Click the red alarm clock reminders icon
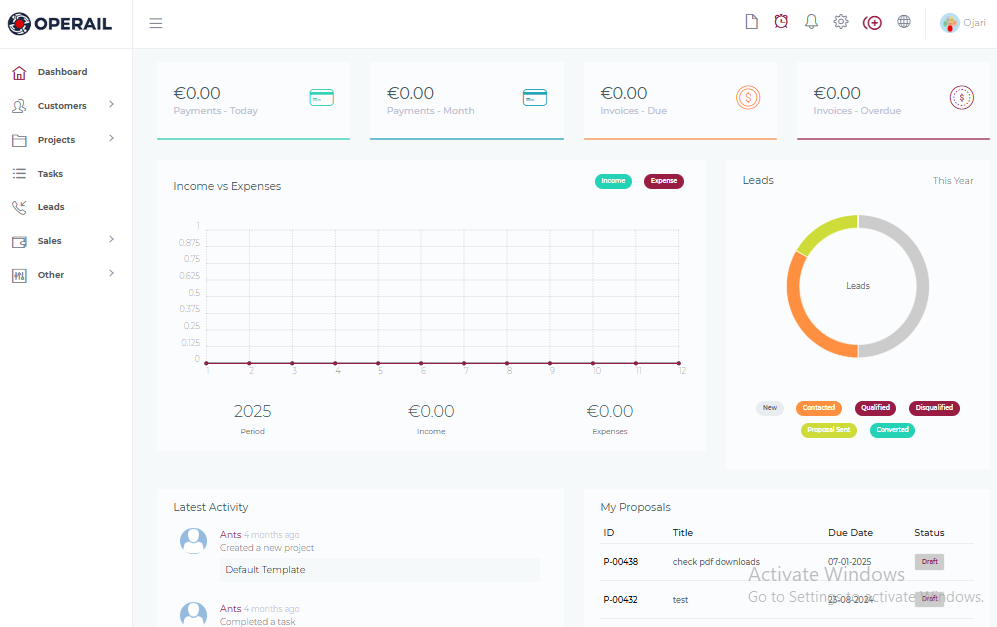This screenshot has height=627, width=997. [x=781, y=22]
